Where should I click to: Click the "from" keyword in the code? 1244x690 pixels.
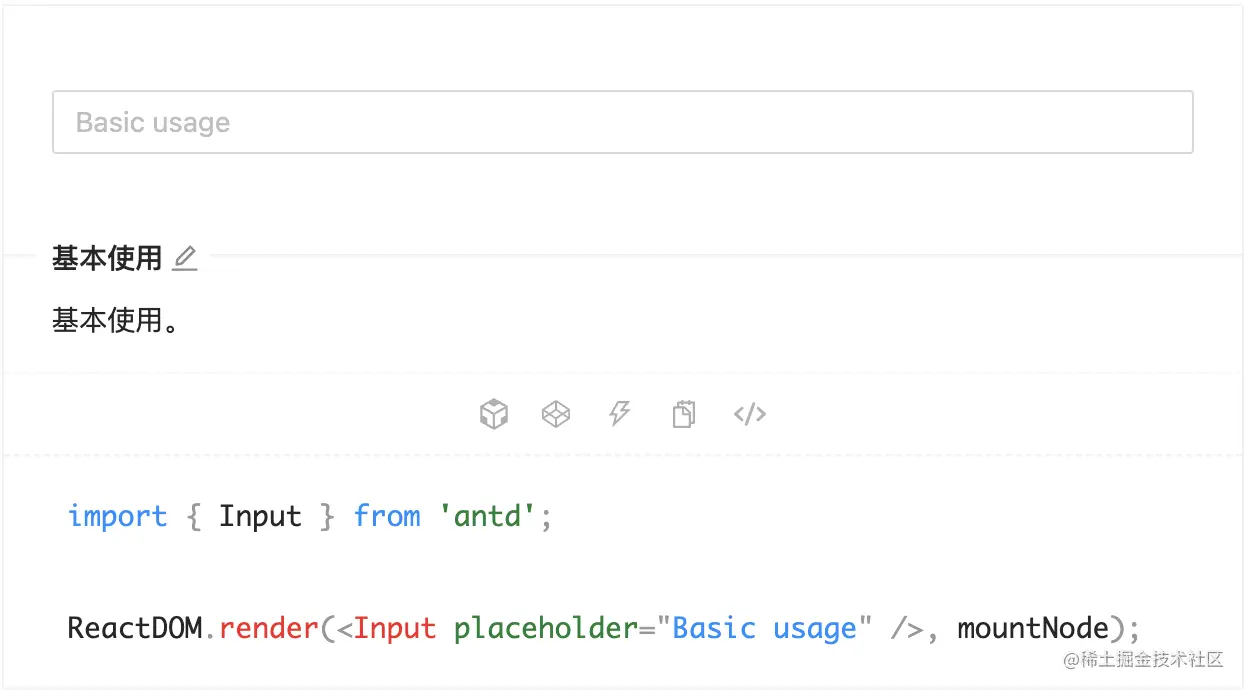[387, 517]
